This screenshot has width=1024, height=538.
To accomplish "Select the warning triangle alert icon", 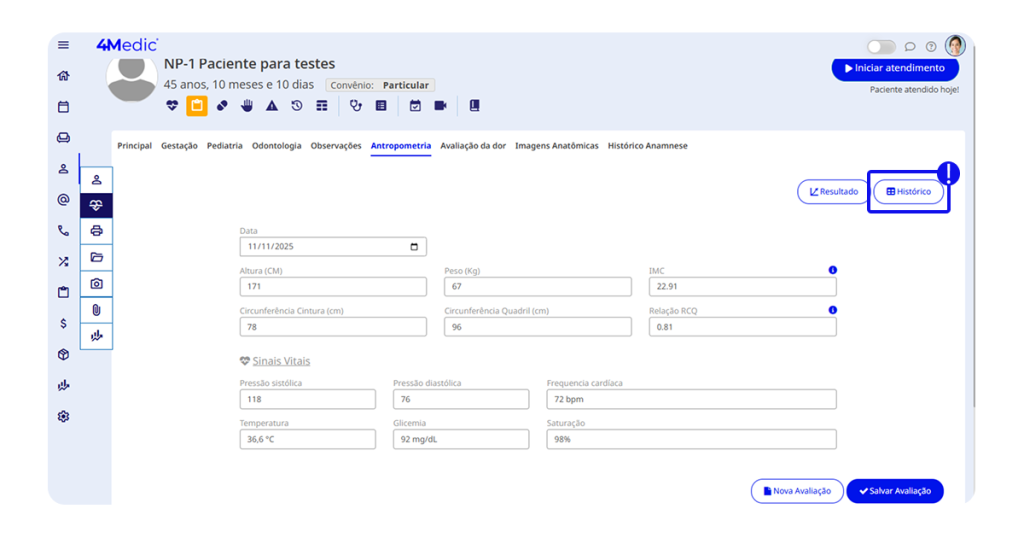I will click(271, 106).
